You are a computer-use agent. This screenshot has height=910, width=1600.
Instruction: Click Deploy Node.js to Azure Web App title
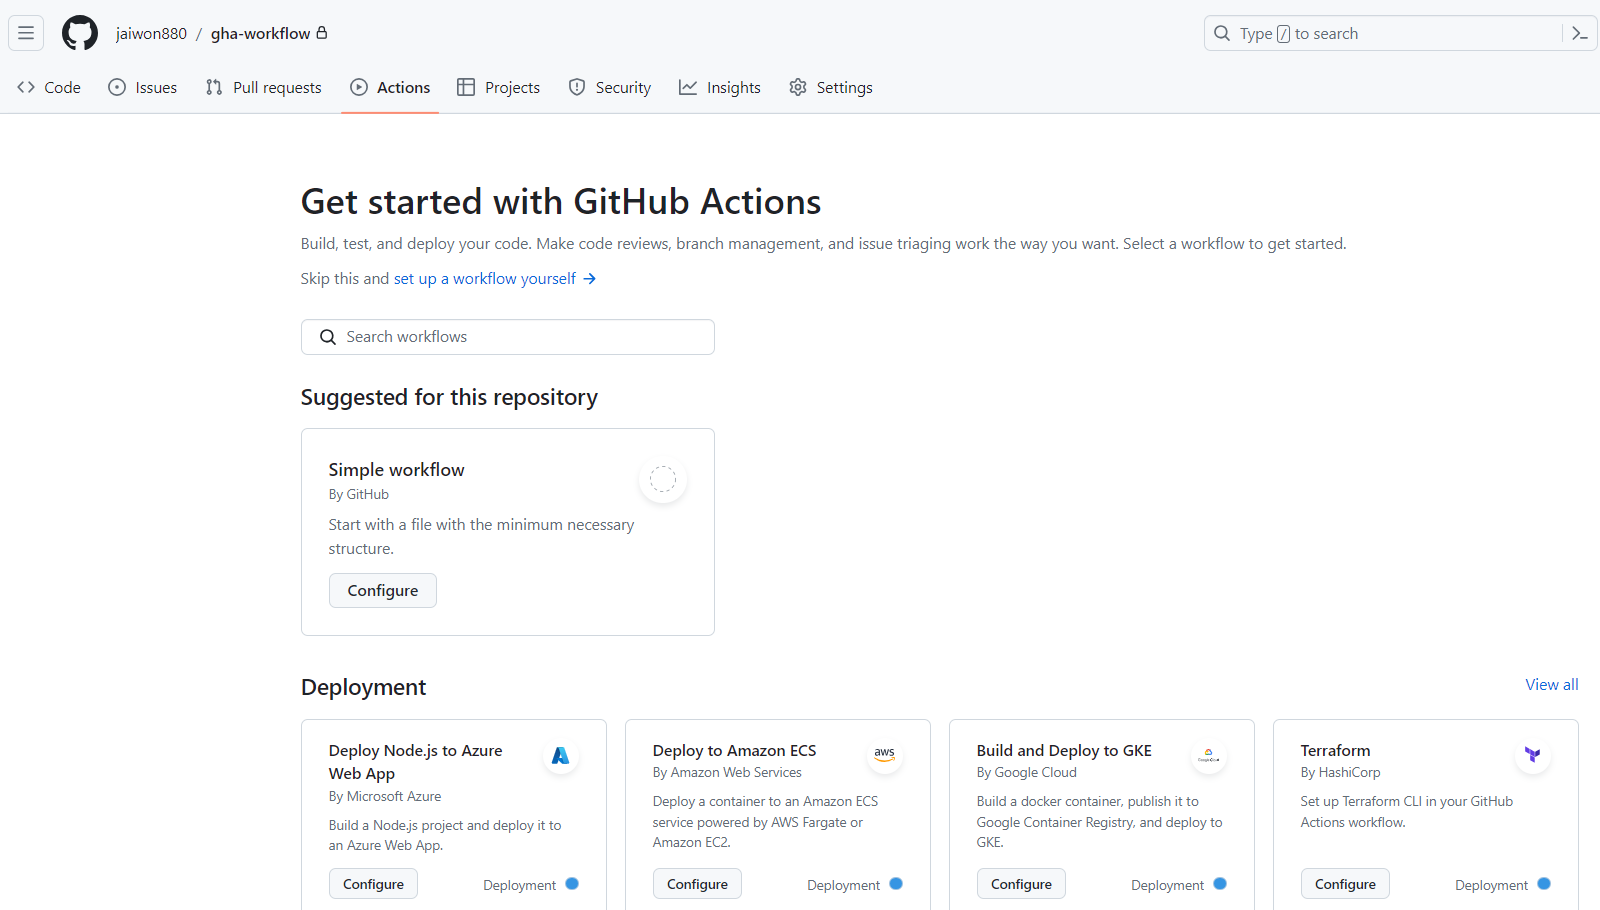coord(416,762)
